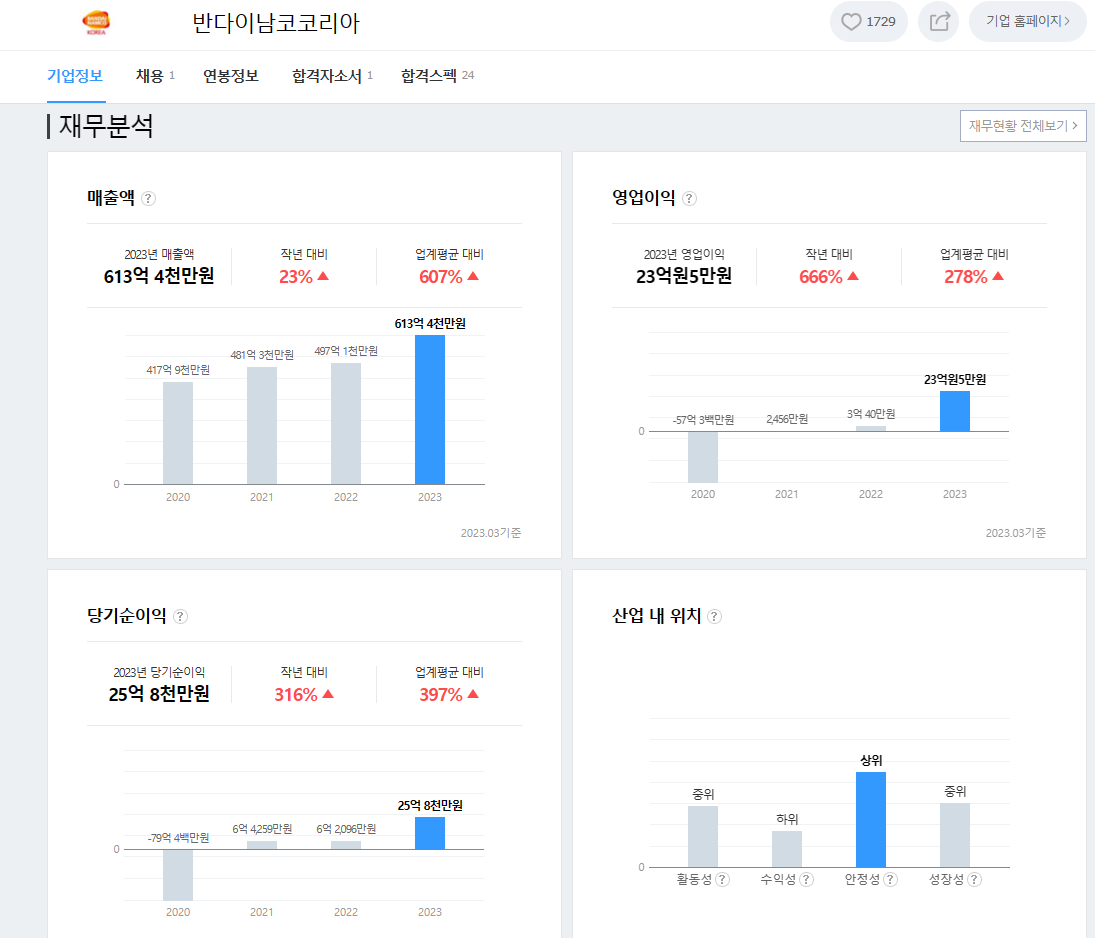The image size is (1095, 938).
Task: Click help icon beside 안정성 label
Action: click(x=890, y=879)
